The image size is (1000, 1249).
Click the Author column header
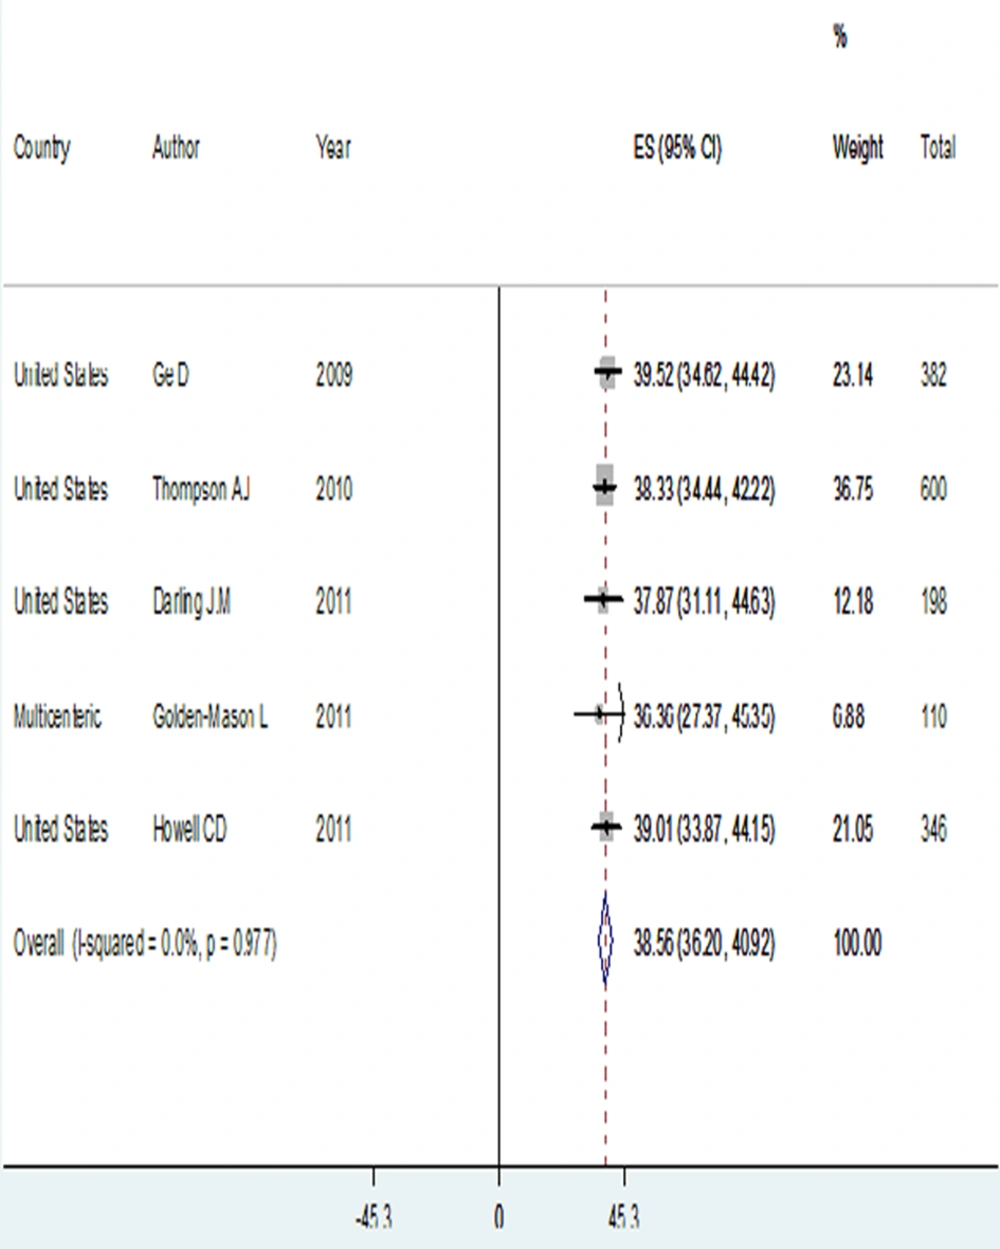pyautogui.click(x=176, y=148)
